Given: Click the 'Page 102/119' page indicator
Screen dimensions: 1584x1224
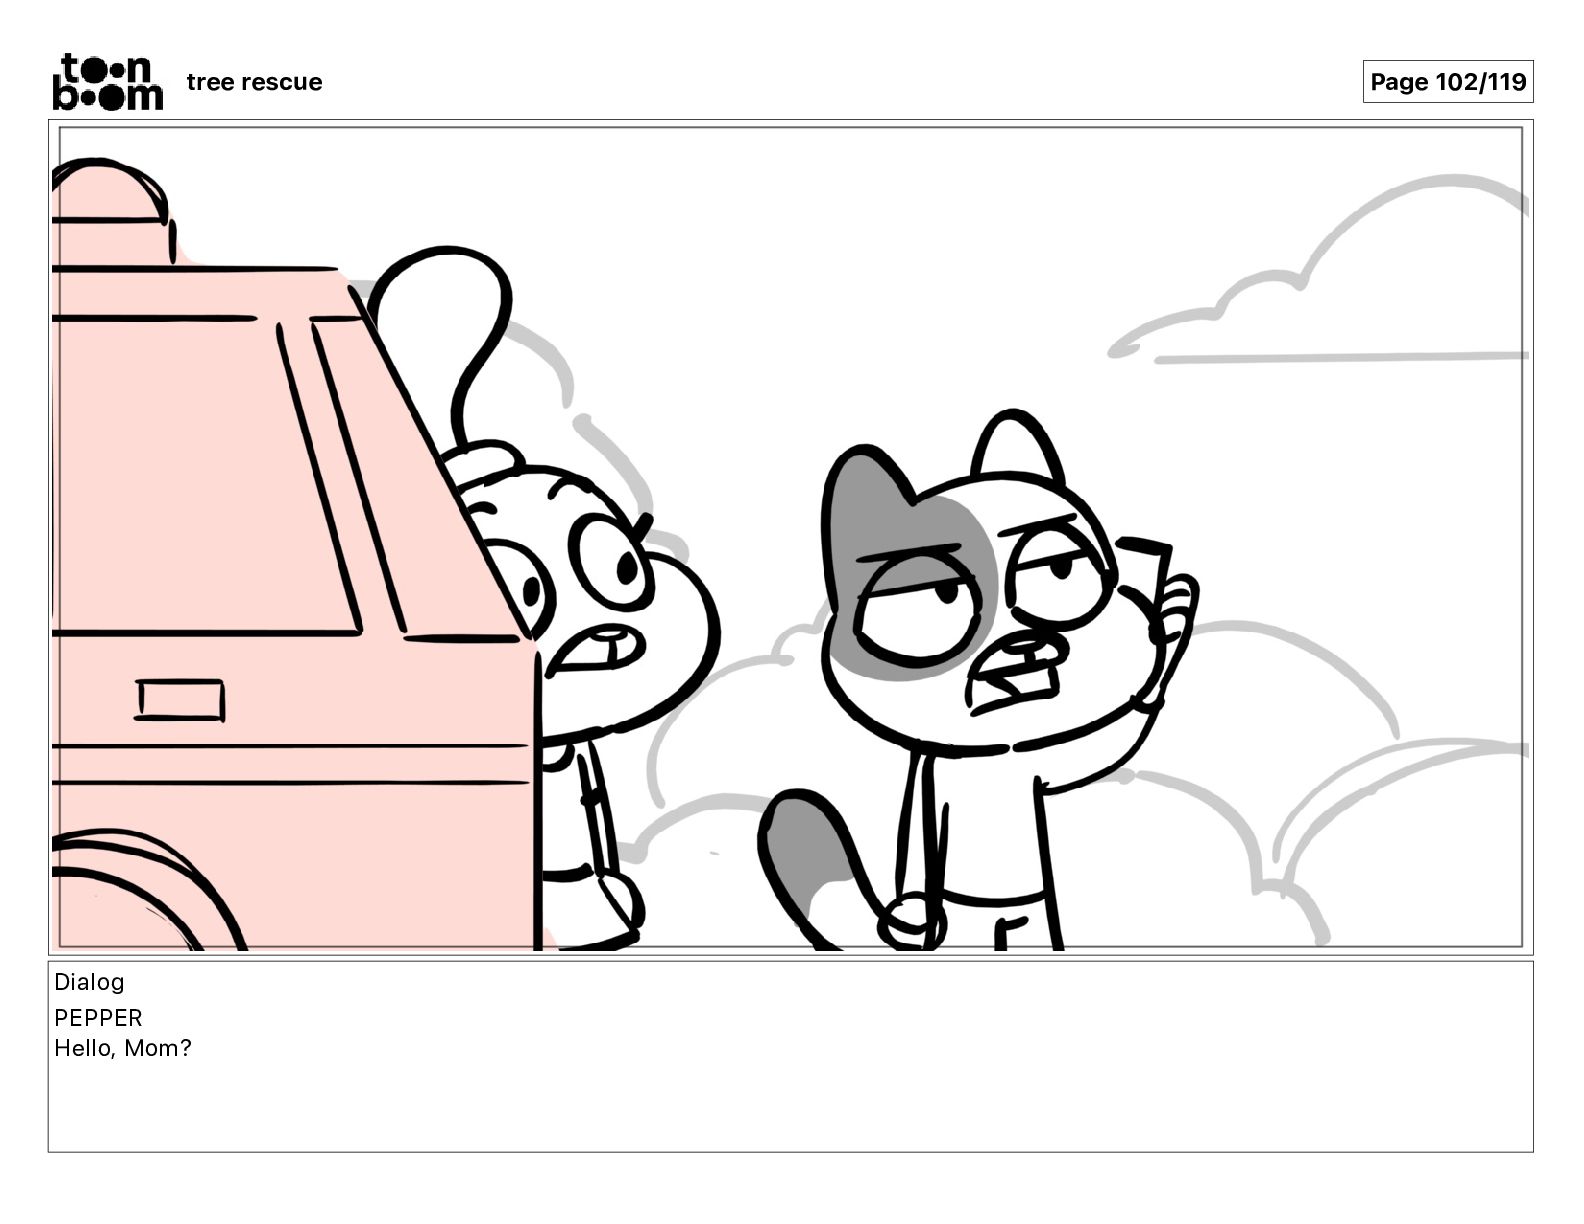Looking at the screenshot, I should click(x=1447, y=82).
